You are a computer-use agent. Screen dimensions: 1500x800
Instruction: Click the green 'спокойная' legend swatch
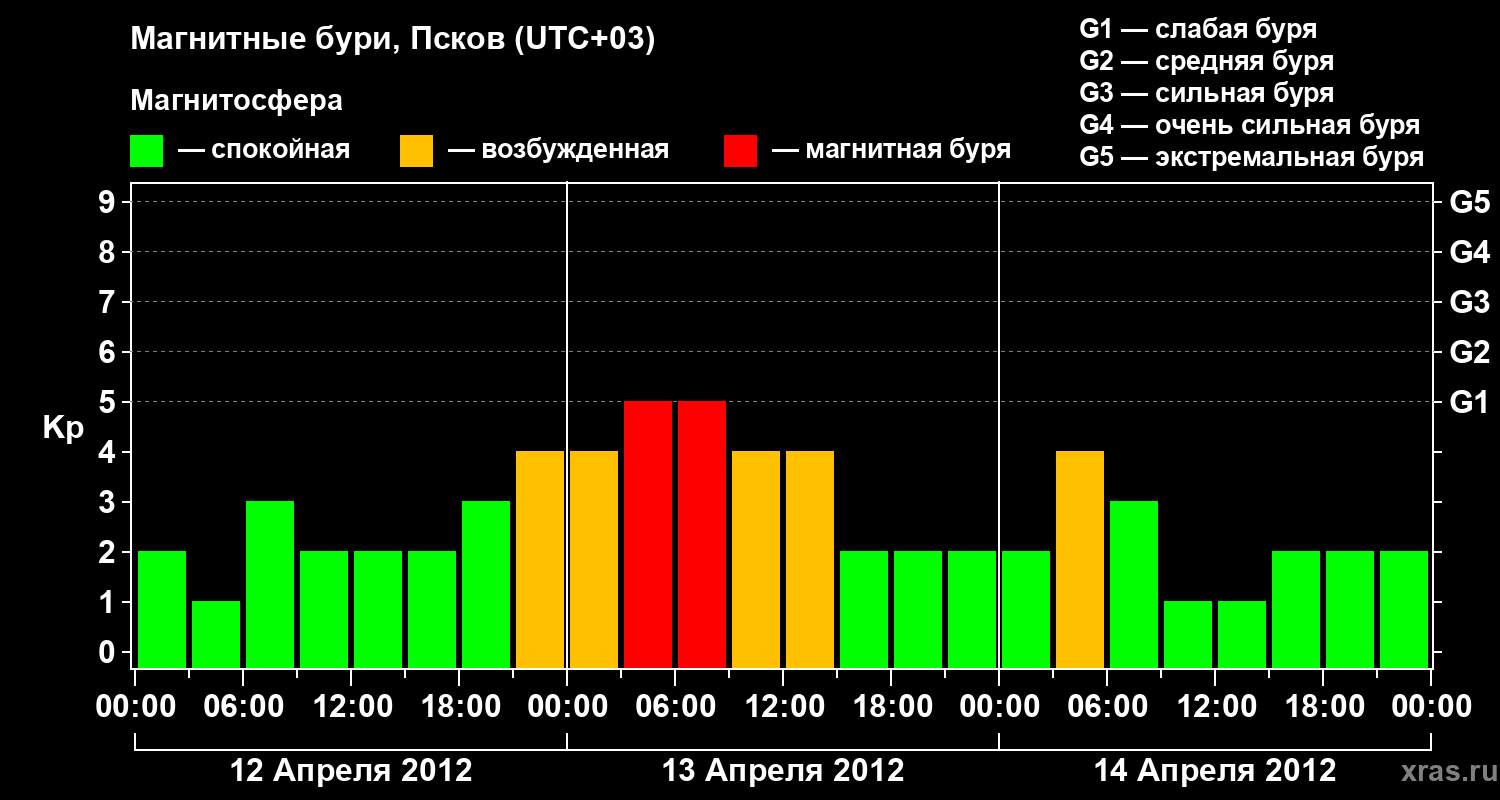146,151
